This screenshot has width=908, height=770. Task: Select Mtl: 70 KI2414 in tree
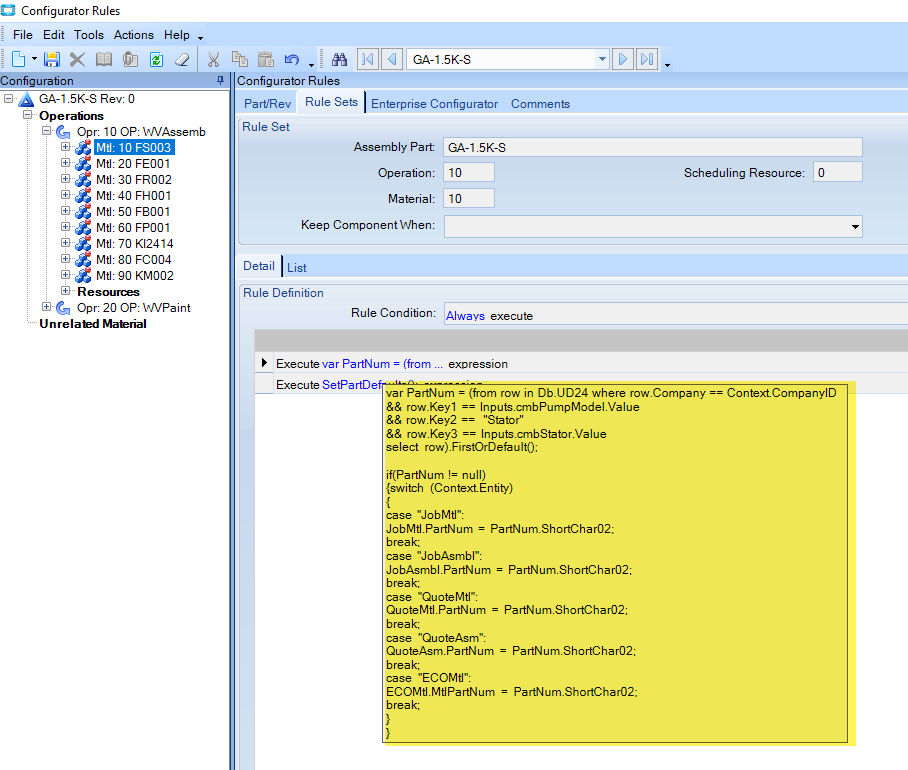[134, 244]
